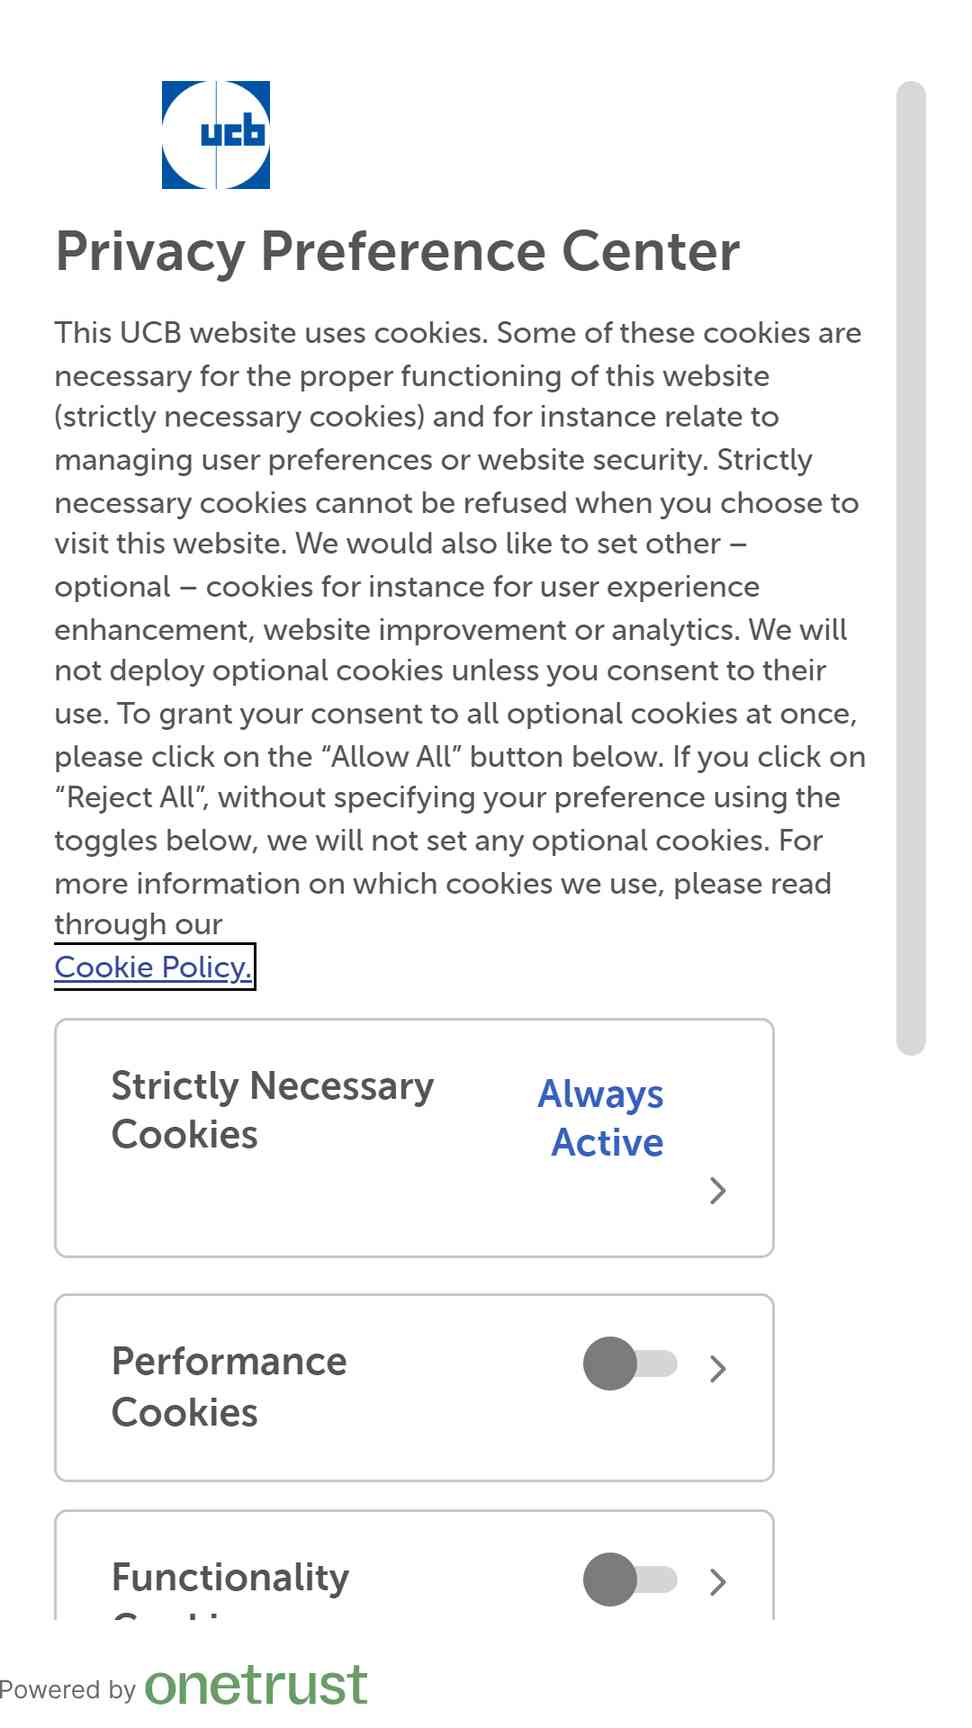Click the Always Active status label
Viewport: 972px width, 1728px height.
[x=601, y=1118]
